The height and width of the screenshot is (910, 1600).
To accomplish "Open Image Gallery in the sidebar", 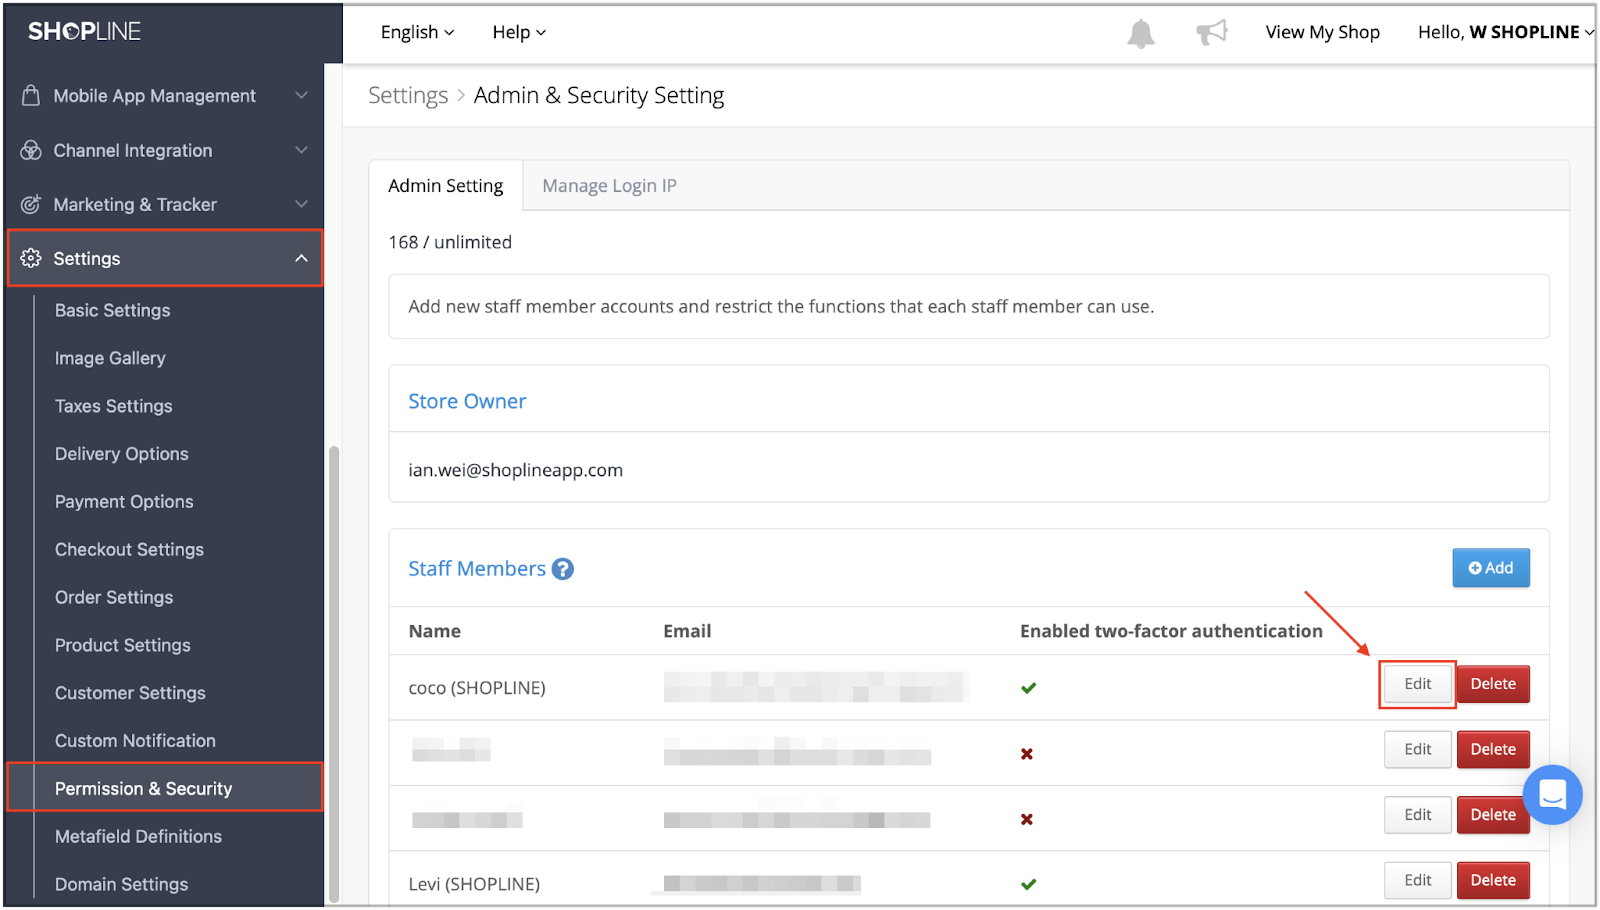I will click(110, 358).
